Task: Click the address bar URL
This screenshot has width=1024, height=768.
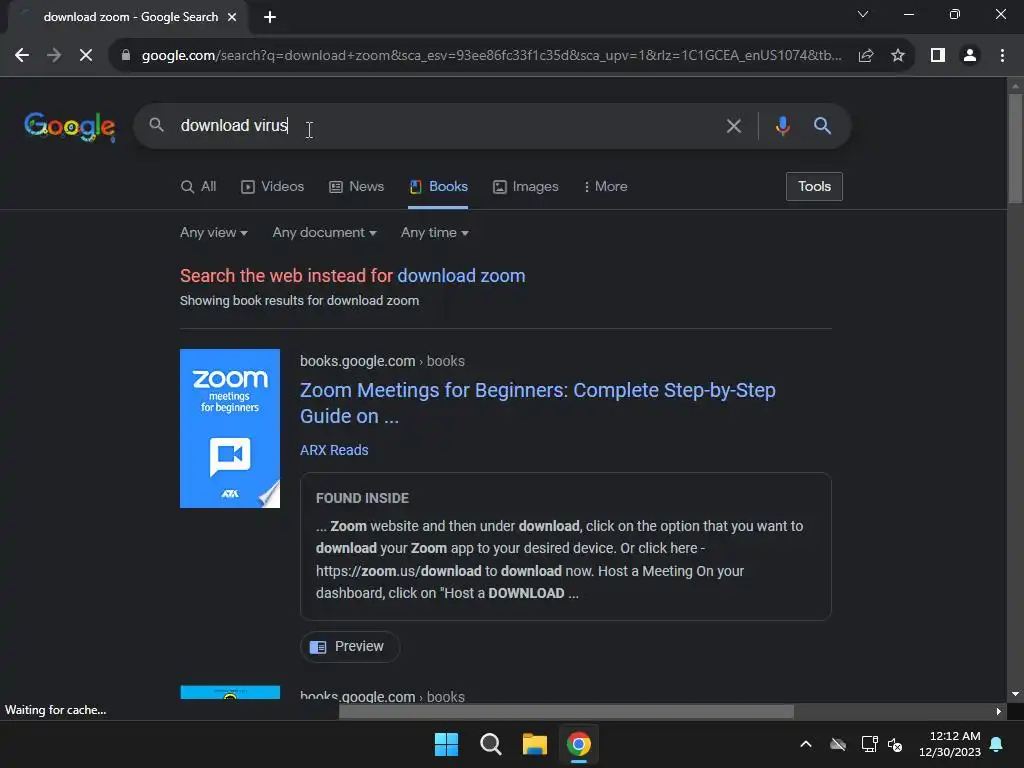Action: pos(491,56)
